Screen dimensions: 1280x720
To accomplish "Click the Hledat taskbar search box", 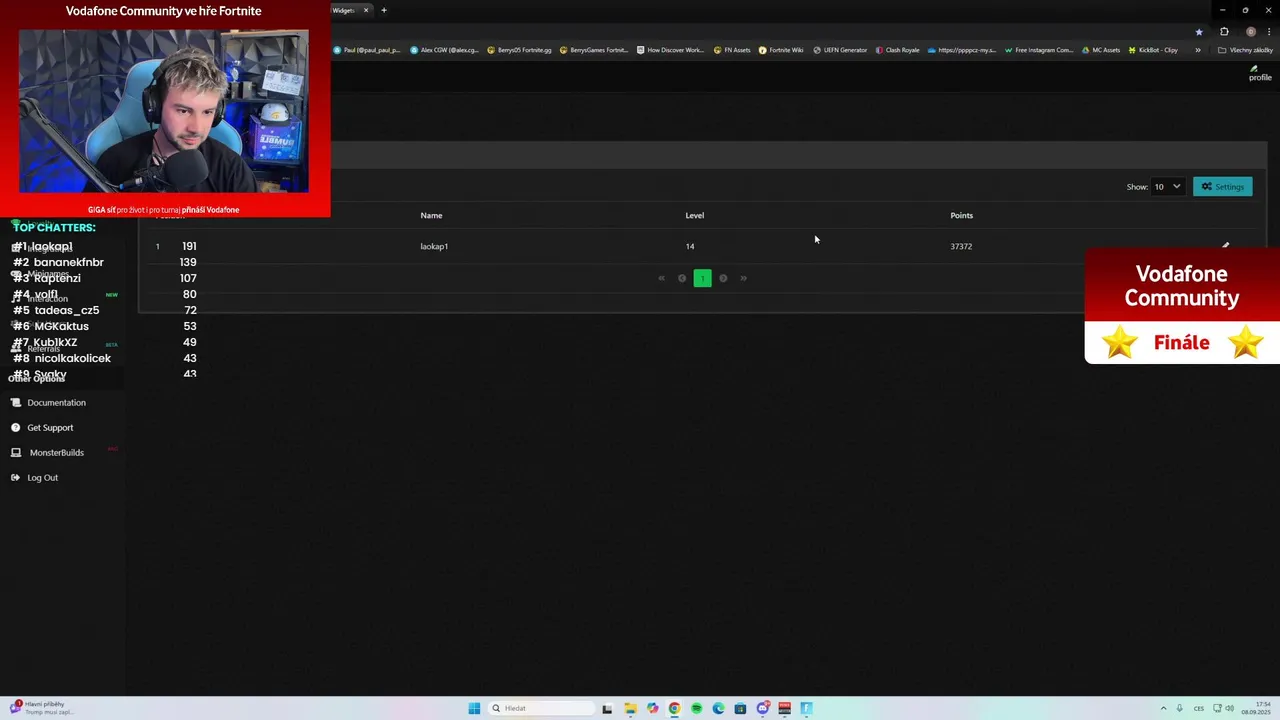I will coord(540,708).
